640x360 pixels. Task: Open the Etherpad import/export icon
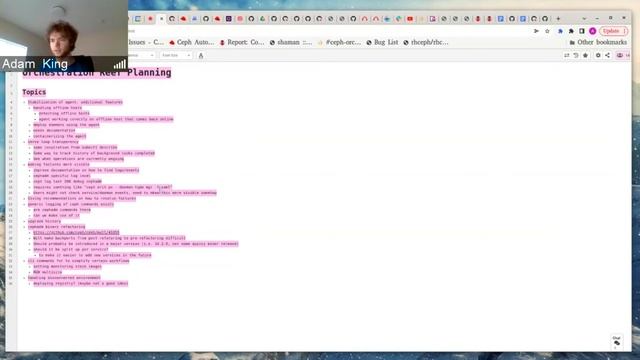click(x=567, y=55)
